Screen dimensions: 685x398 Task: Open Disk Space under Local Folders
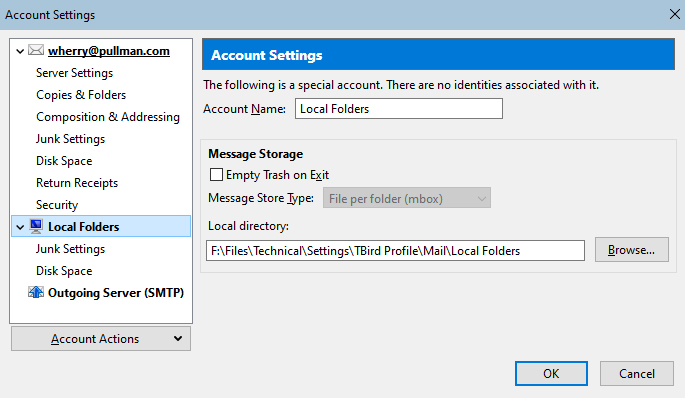click(64, 271)
